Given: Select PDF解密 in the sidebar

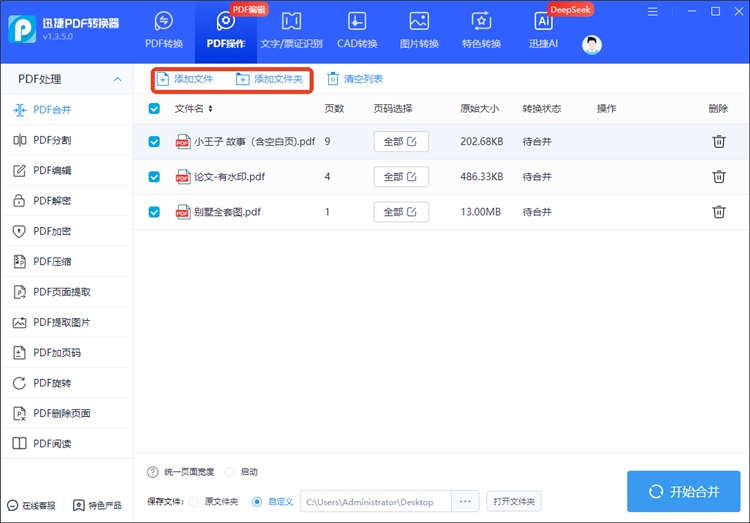Looking at the screenshot, I should tap(66, 201).
